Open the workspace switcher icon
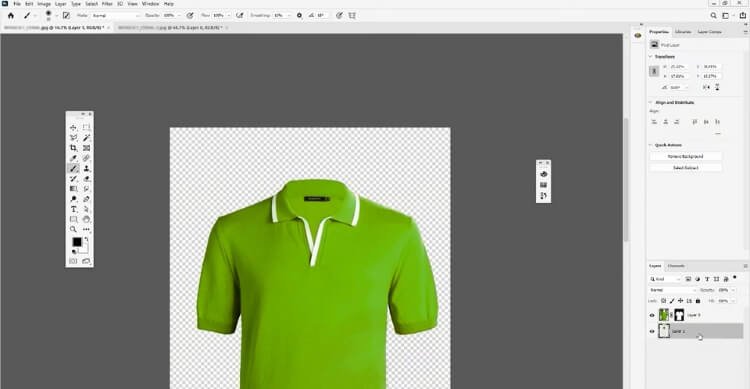 click(x=726, y=15)
